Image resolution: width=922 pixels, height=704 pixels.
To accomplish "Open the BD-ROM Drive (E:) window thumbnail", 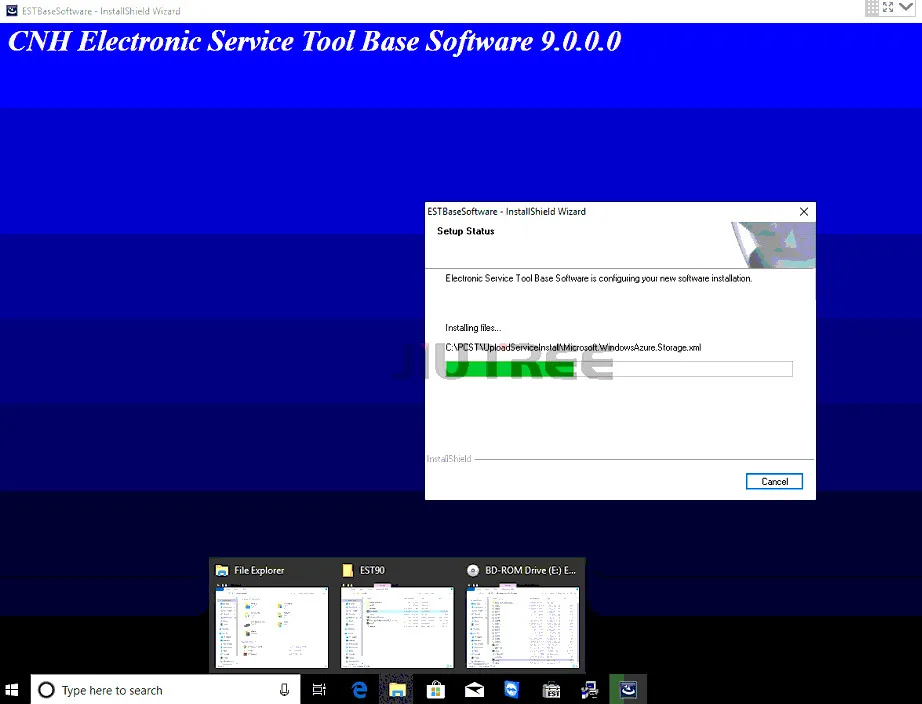I will point(523,627).
